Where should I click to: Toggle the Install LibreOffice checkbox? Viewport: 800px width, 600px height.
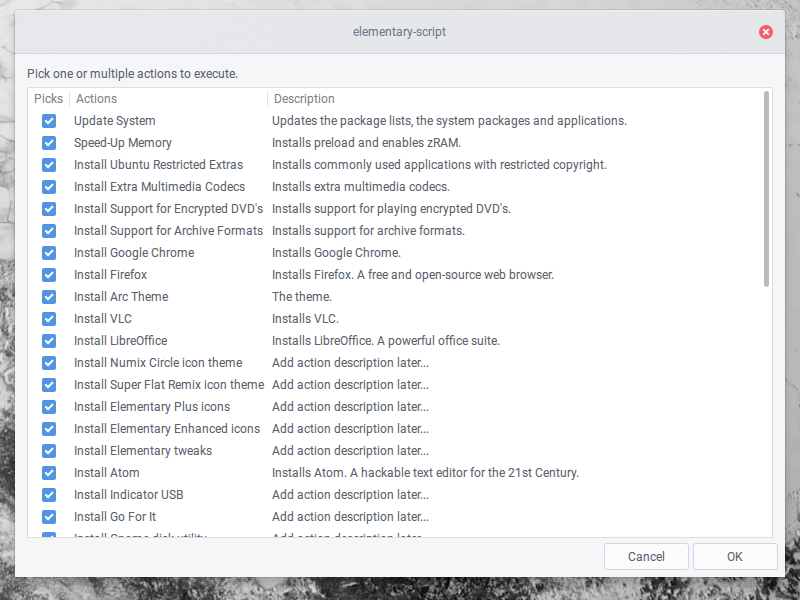click(49, 341)
